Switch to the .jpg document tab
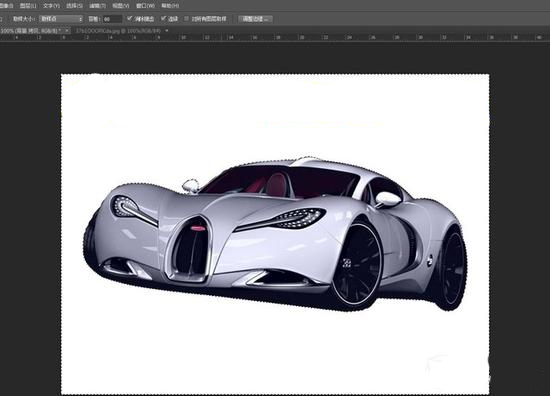Image resolution: width=550 pixels, height=396 pixels. pos(118,31)
